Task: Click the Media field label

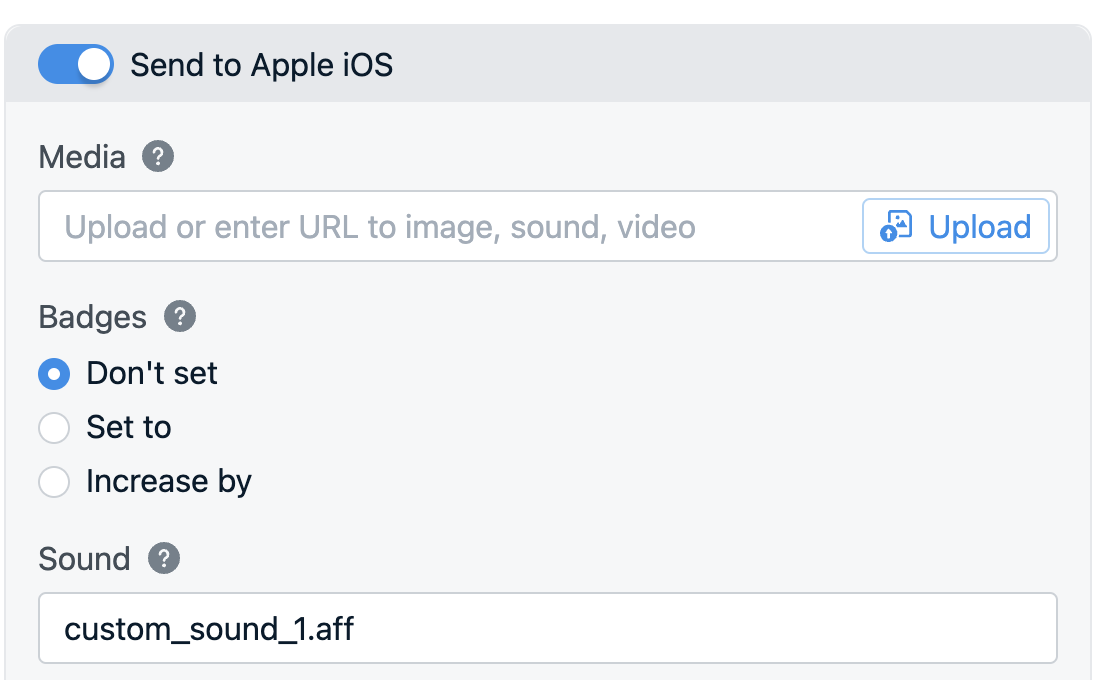Action: coord(82,157)
